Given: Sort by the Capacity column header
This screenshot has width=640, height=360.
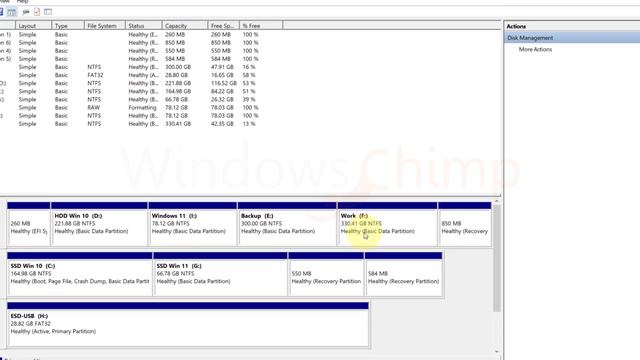Looking at the screenshot, I should coord(184,26).
